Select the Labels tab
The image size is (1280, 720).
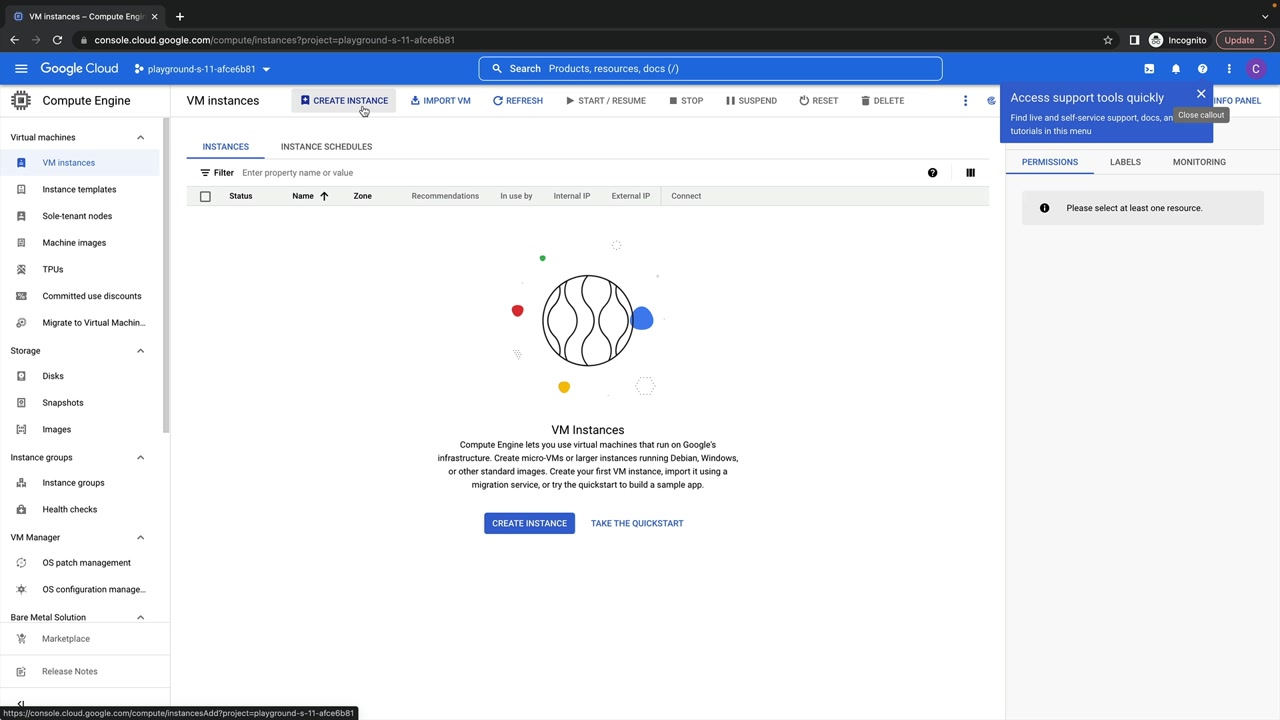point(1125,162)
